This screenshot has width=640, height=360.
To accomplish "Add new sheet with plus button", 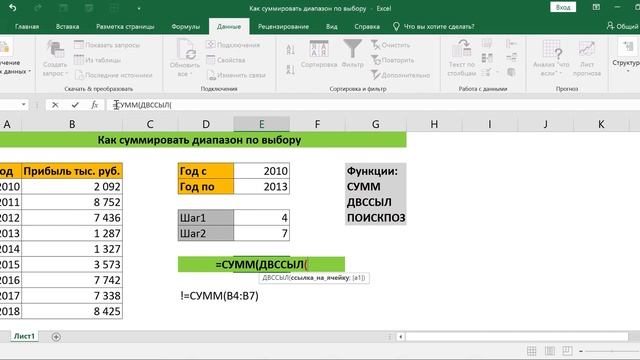I will point(56,337).
